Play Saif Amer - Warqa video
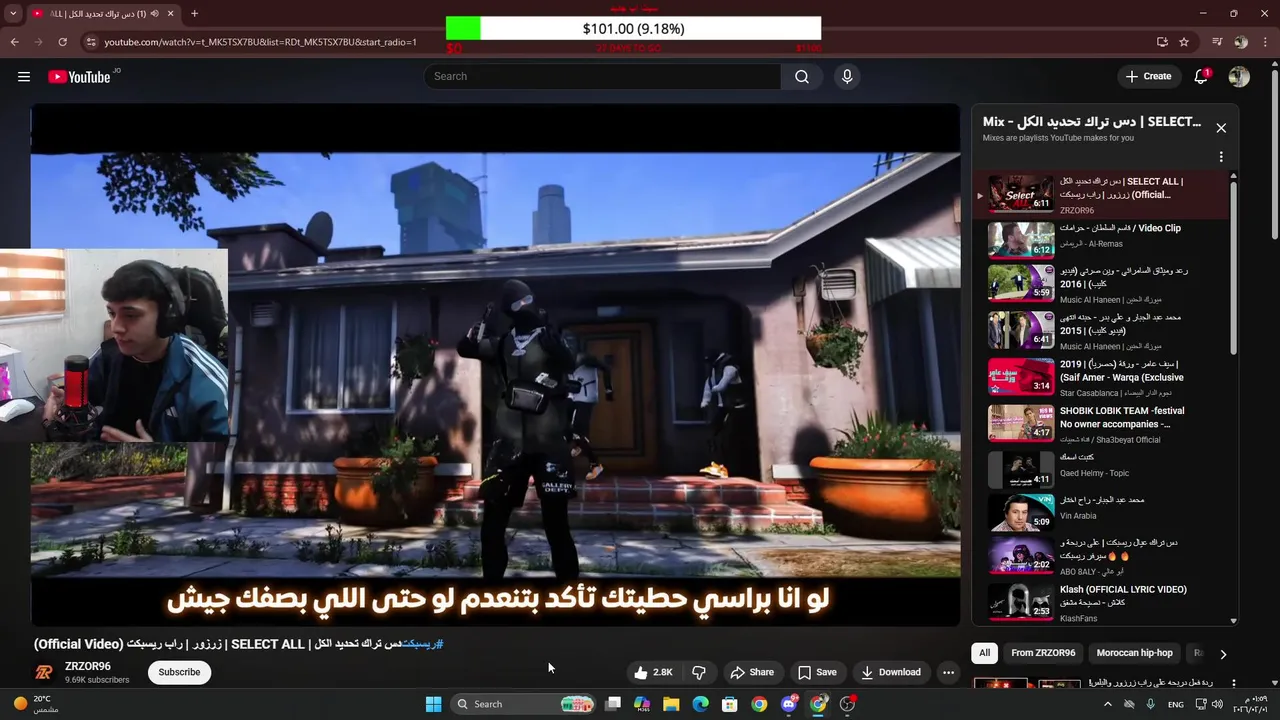The image size is (1280, 720). tap(1100, 377)
